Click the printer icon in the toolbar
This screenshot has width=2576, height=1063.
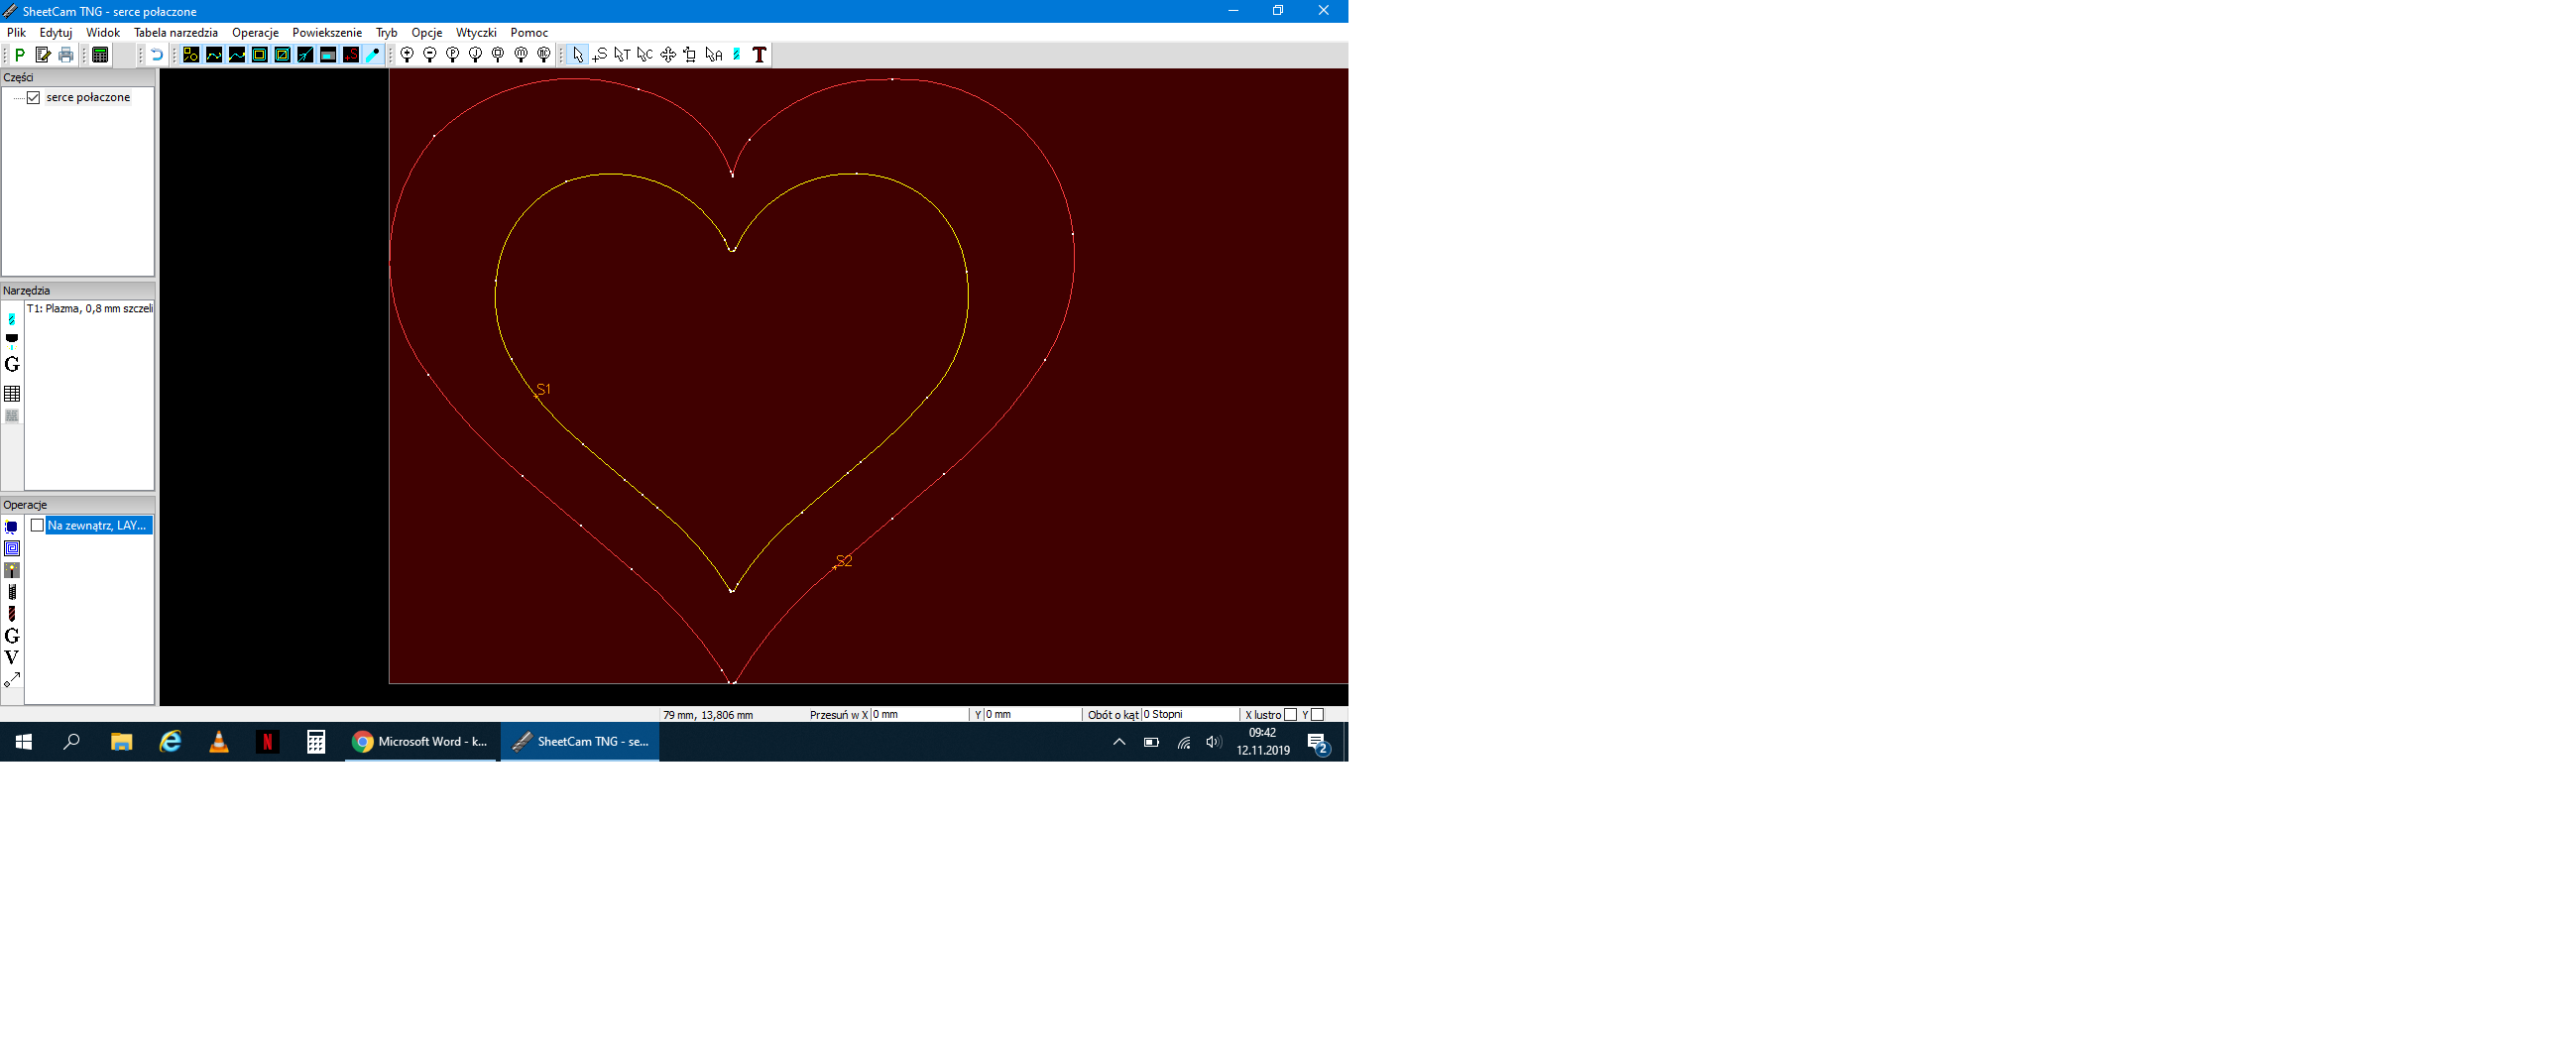pos(66,55)
